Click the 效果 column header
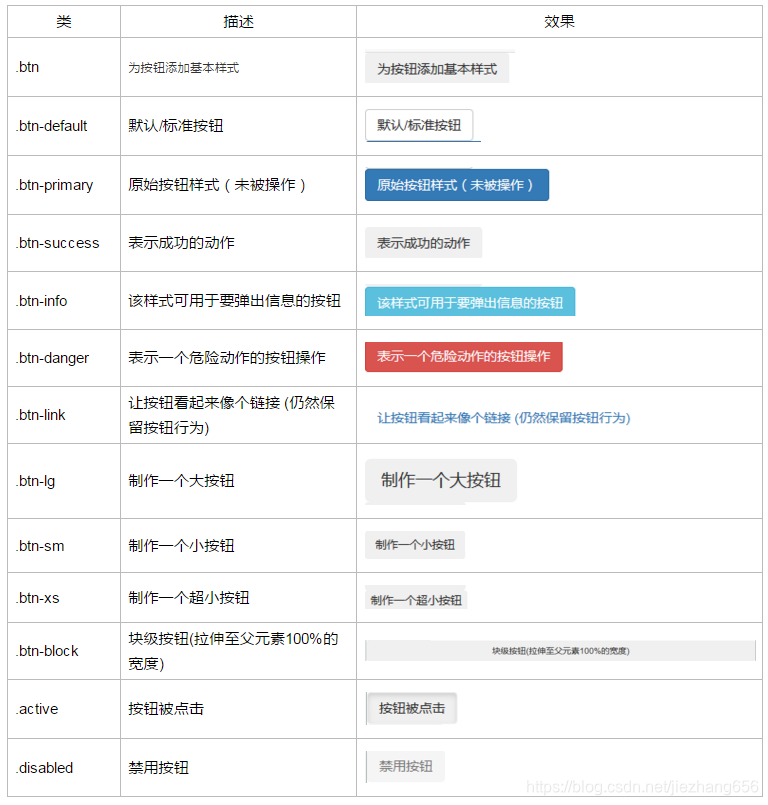 pos(560,22)
